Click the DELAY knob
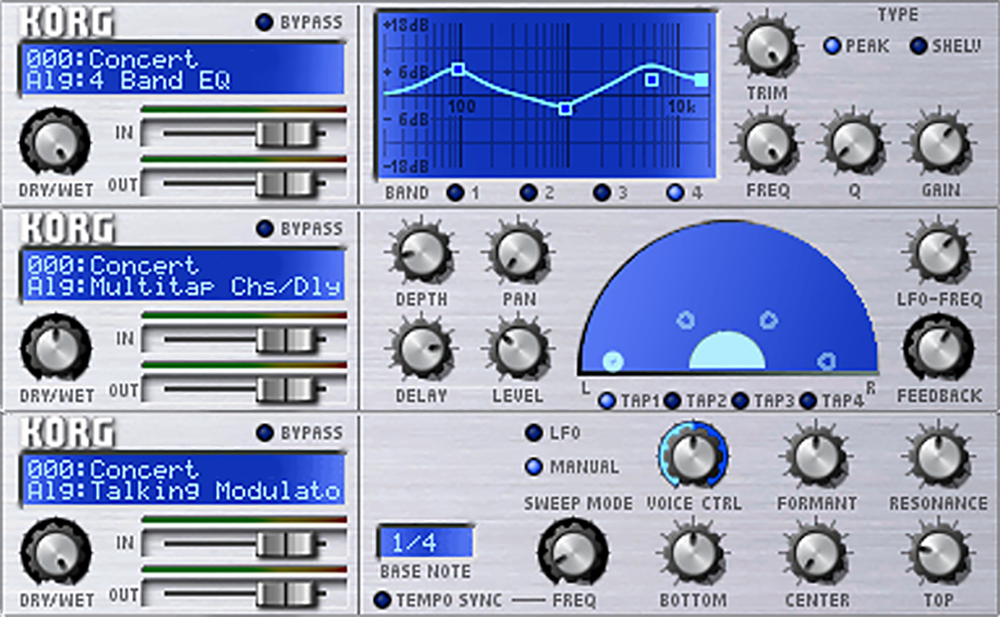Screen dimensions: 1000x617 pyautogui.click(x=422, y=350)
